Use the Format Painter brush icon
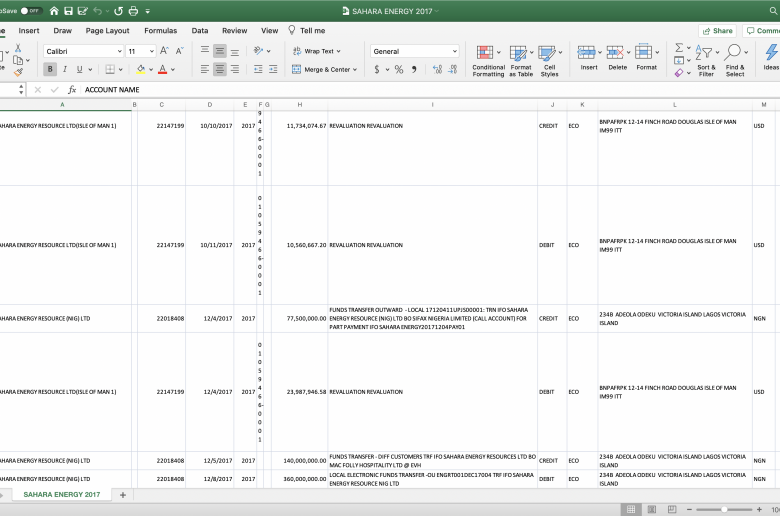Image resolution: width=780 pixels, height=516 pixels. tap(18, 73)
